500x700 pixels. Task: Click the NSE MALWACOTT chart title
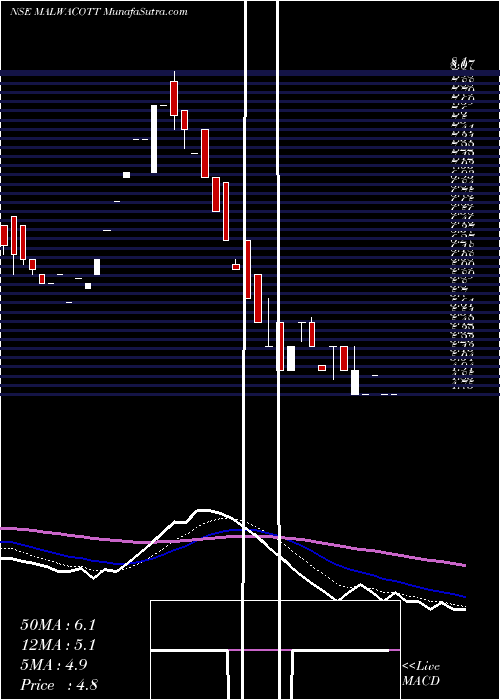tap(99, 12)
